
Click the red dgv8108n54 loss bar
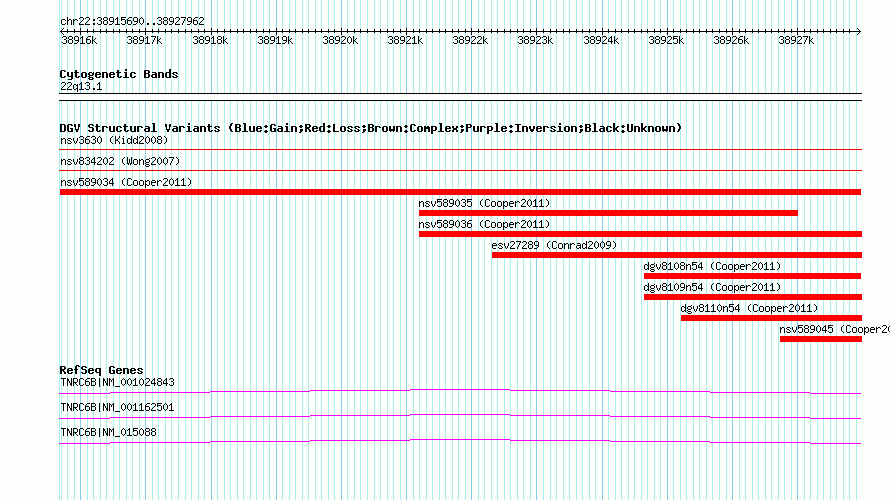(x=753, y=276)
